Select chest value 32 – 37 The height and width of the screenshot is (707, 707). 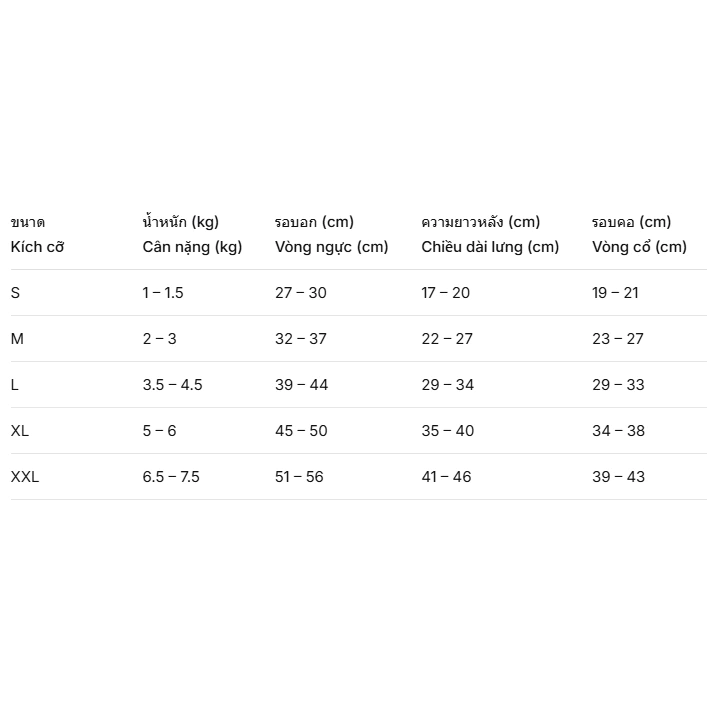point(301,339)
